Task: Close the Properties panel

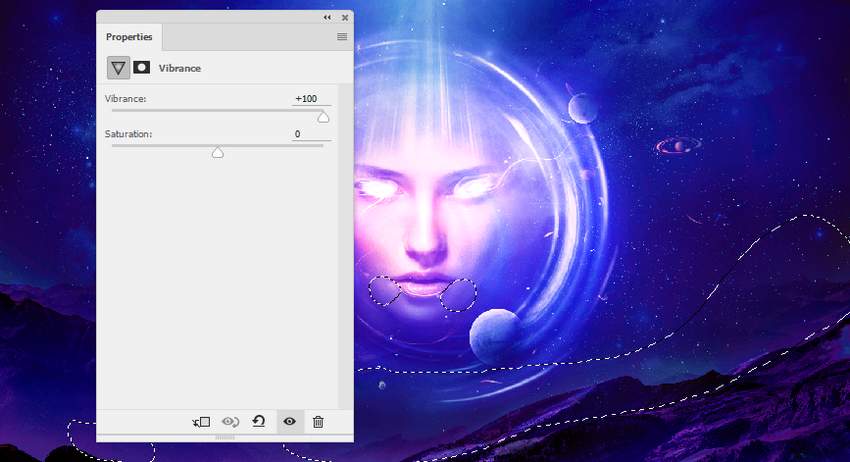Action: (x=345, y=17)
